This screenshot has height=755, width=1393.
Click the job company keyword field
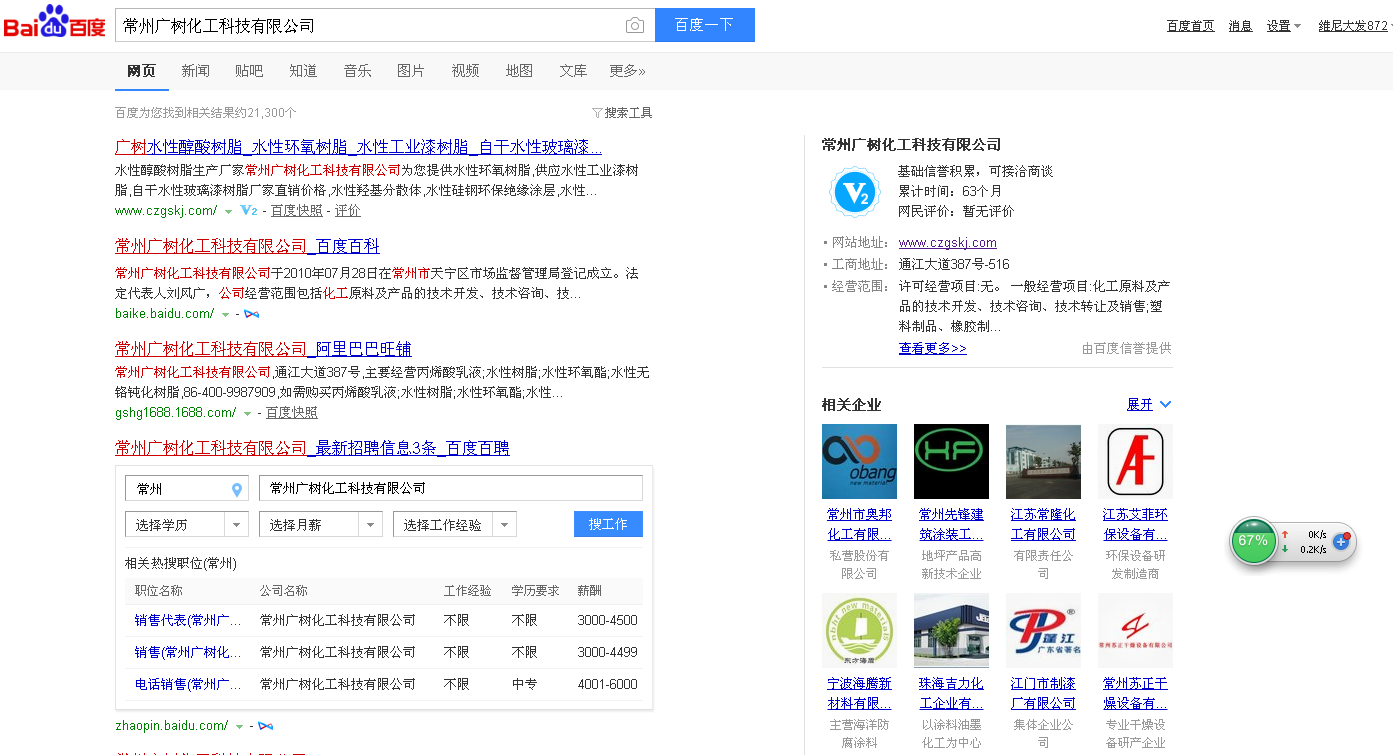coord(451,488)
